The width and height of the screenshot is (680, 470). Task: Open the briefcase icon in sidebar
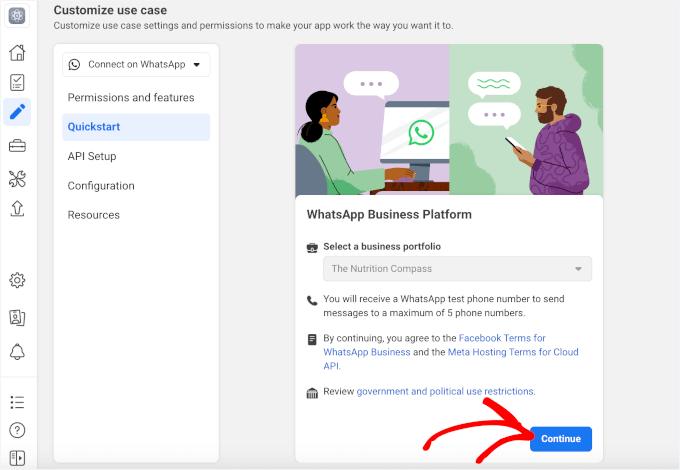[x=17, y=146]
